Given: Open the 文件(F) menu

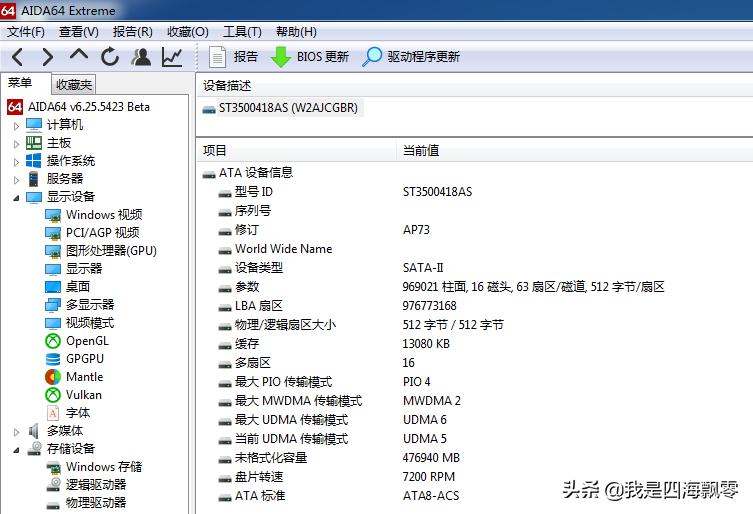Looking at the screenshot, I should [x=25, y=32].
